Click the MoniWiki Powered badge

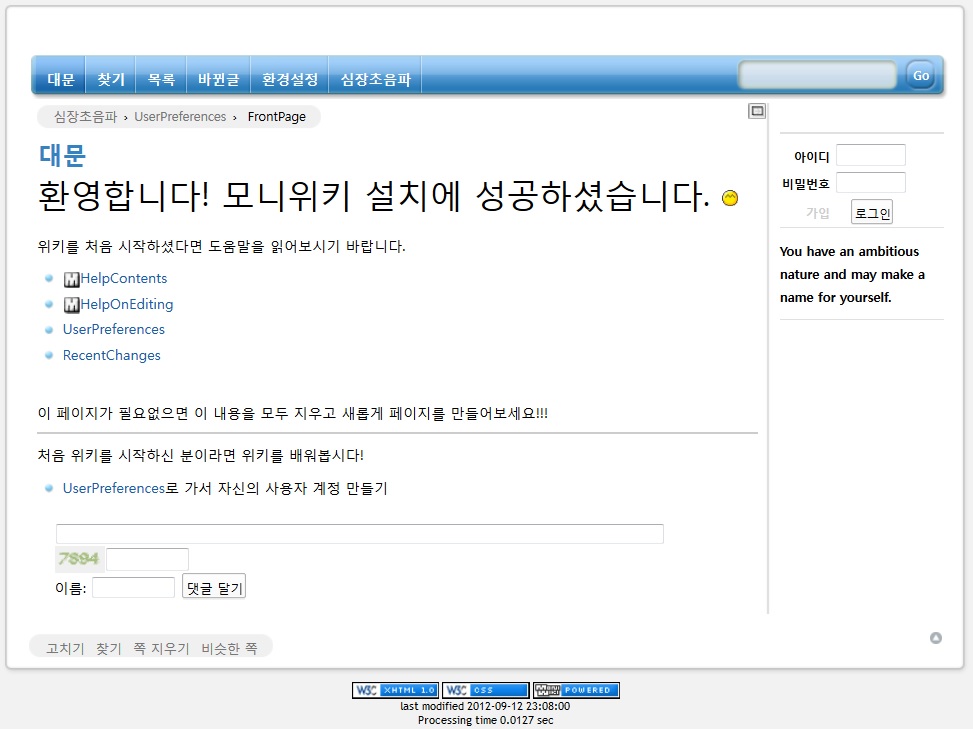[576, 690]
